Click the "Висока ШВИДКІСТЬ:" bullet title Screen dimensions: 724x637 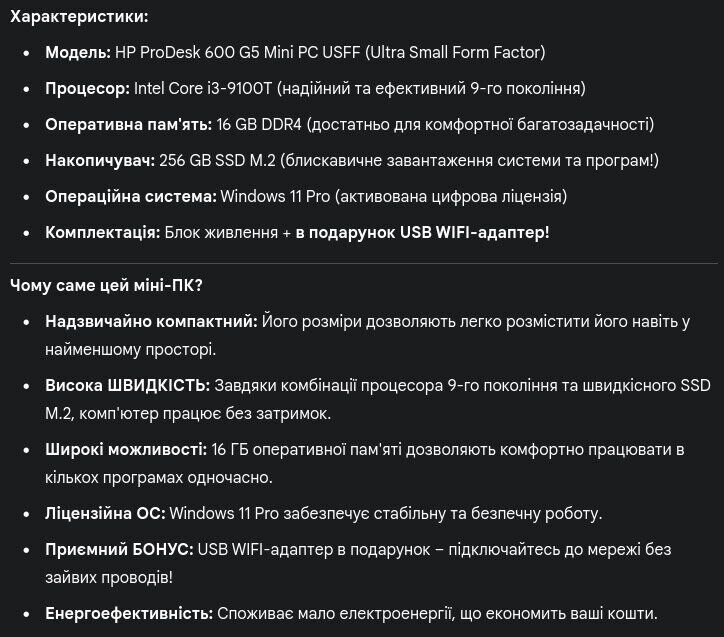[127, 385]
